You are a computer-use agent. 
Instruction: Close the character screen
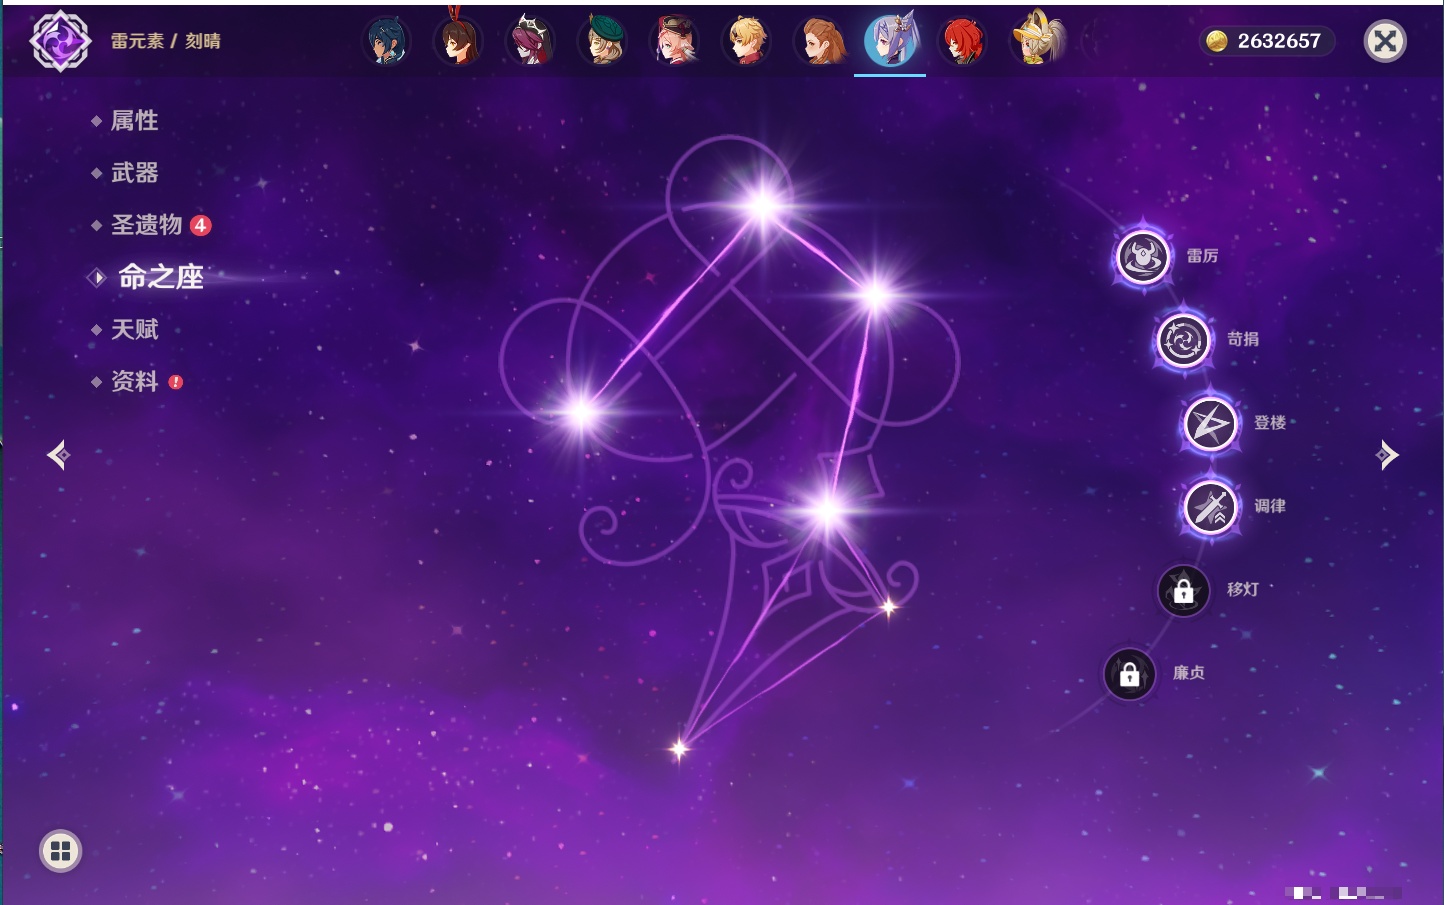tap(1385, 41)
